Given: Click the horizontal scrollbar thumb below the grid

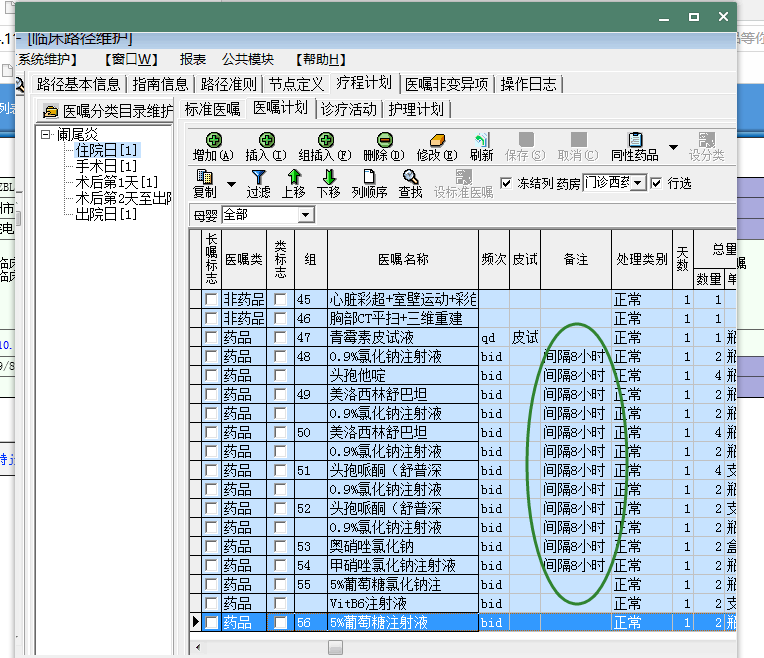Looking at the screenshot, I should coord(335,647).
